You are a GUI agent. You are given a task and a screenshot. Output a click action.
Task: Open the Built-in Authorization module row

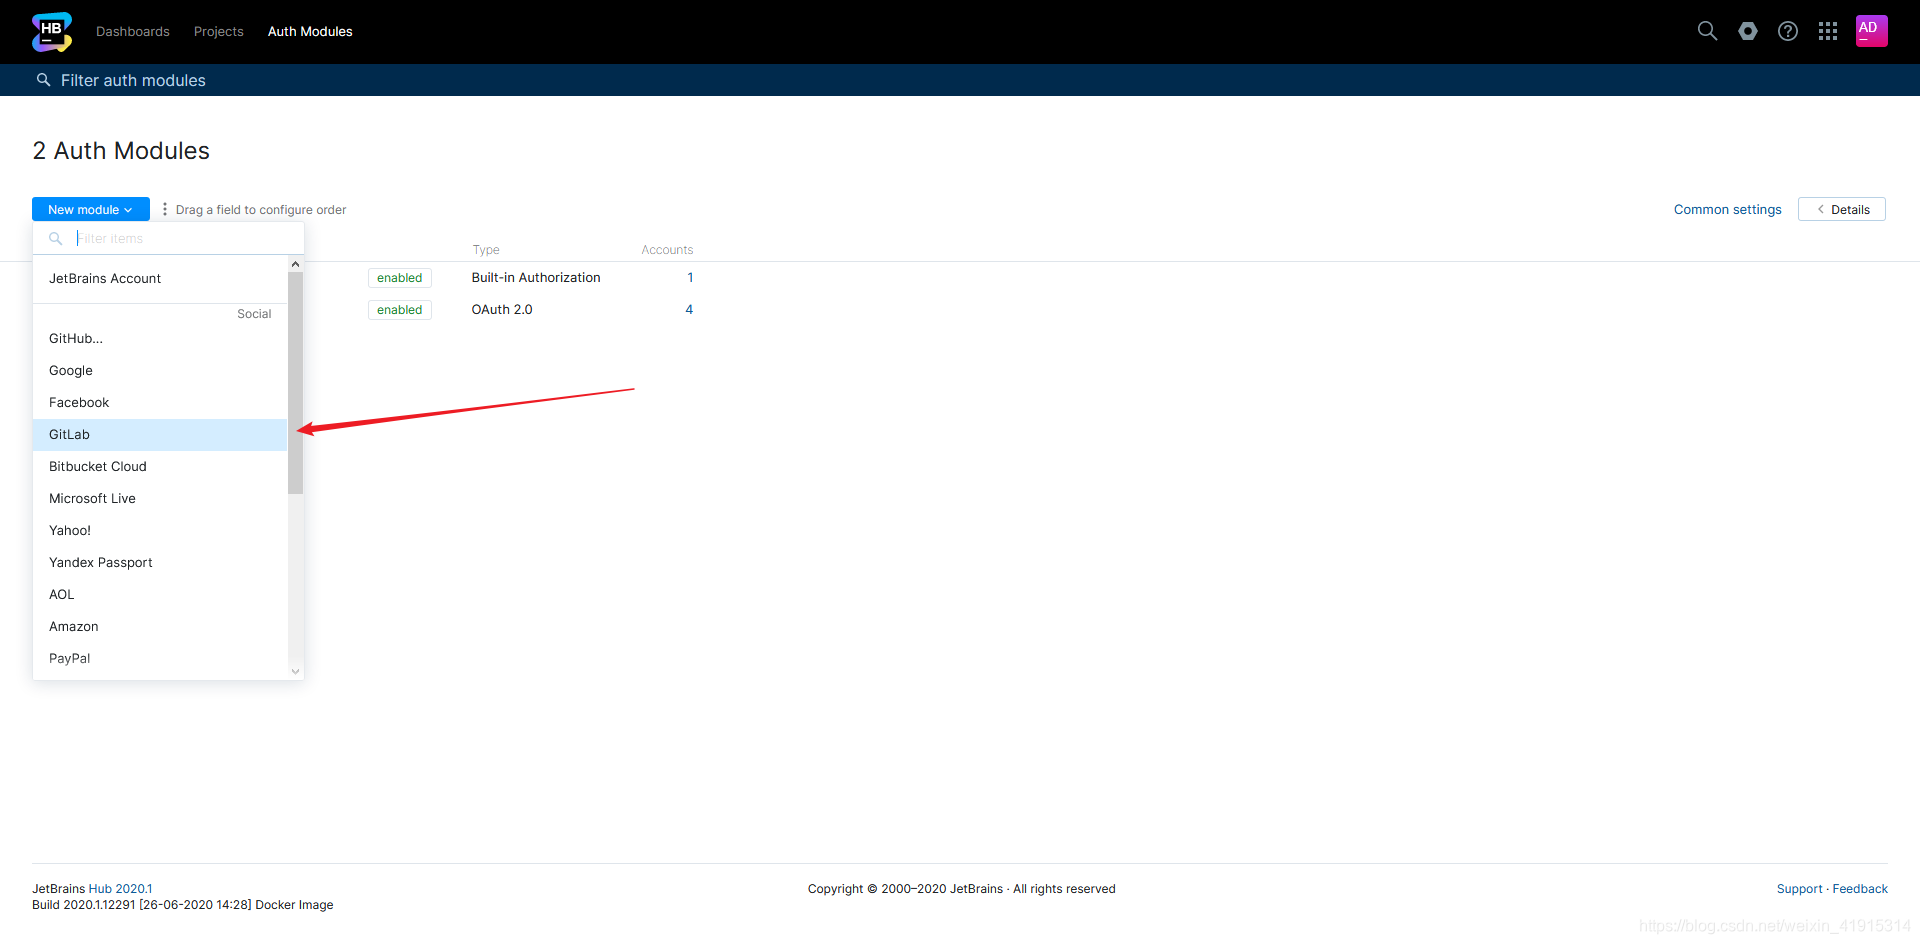(x=536, y=278)
